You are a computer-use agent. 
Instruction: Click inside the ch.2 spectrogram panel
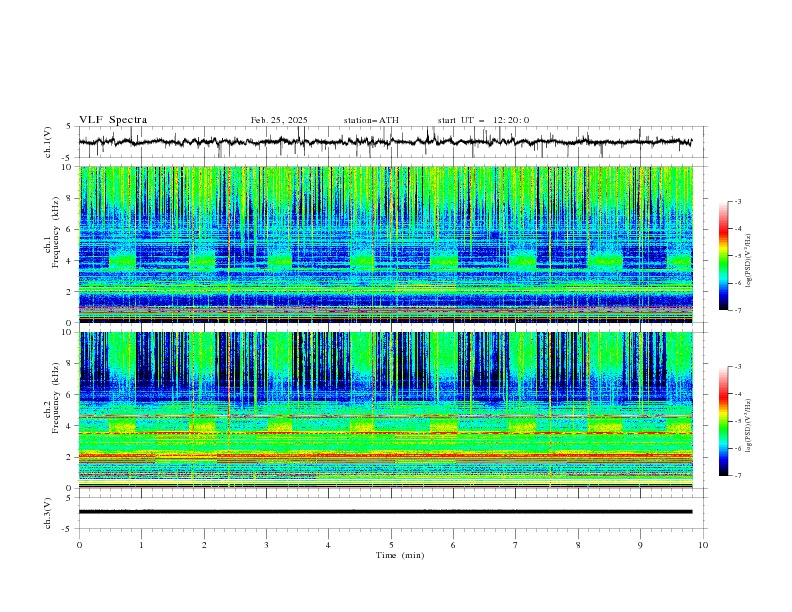[386, 410]
